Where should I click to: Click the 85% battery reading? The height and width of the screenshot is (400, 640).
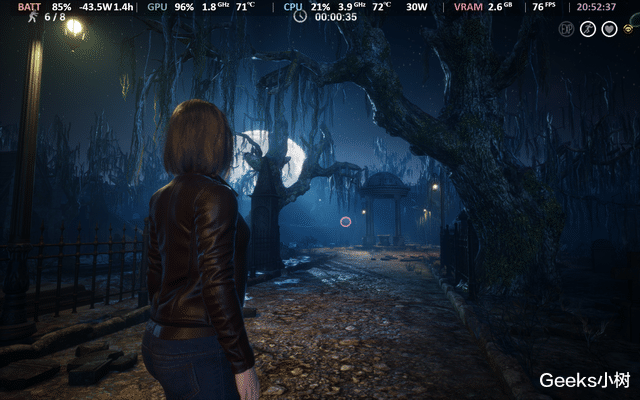pos(61,7)
